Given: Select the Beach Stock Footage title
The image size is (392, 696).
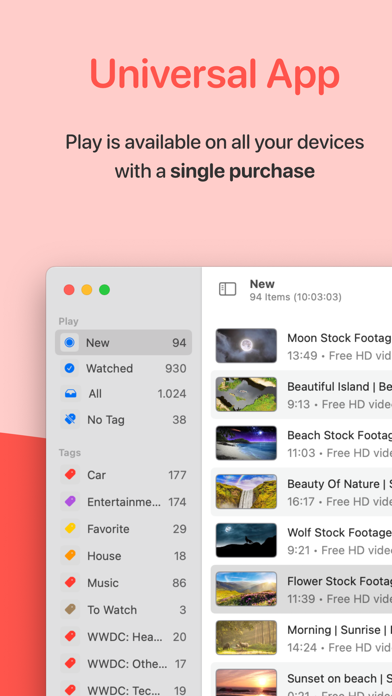Looking at the screenshot, I should click(x=340, y=435).
